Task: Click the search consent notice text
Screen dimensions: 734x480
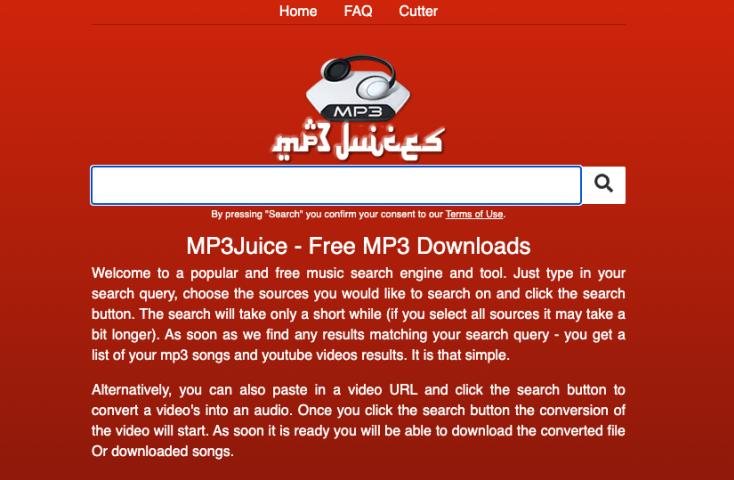Action: click(358, 214)
